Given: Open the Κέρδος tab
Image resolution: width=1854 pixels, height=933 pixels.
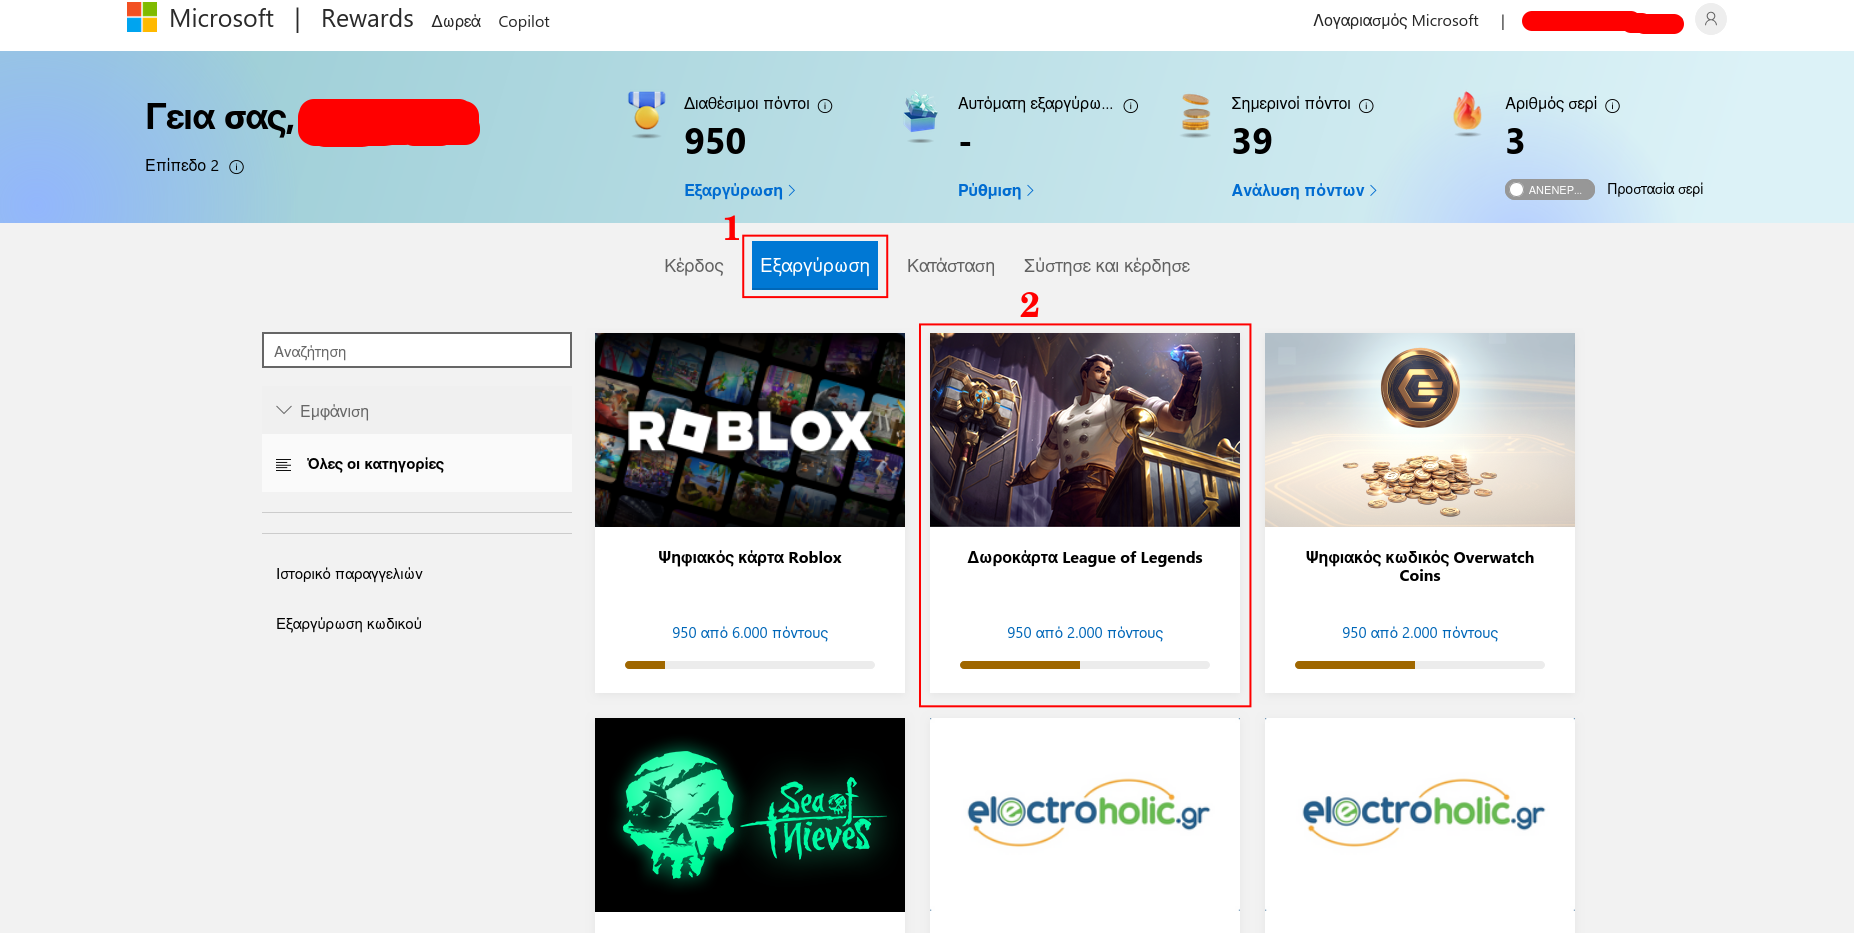Looking at the screenshot, I should (x=694, y=266).
